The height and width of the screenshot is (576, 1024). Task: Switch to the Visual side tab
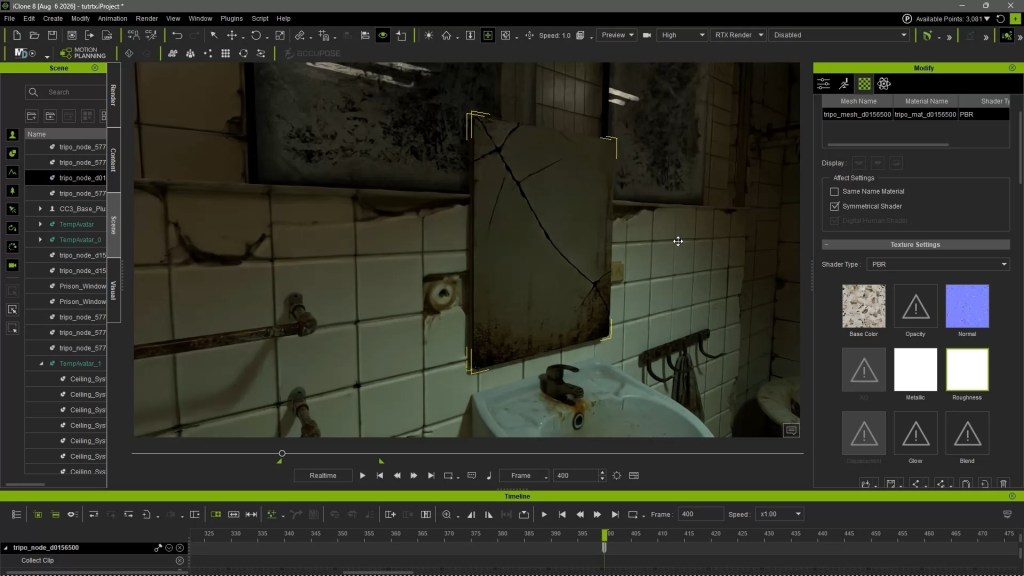click(x=114, y=290)
